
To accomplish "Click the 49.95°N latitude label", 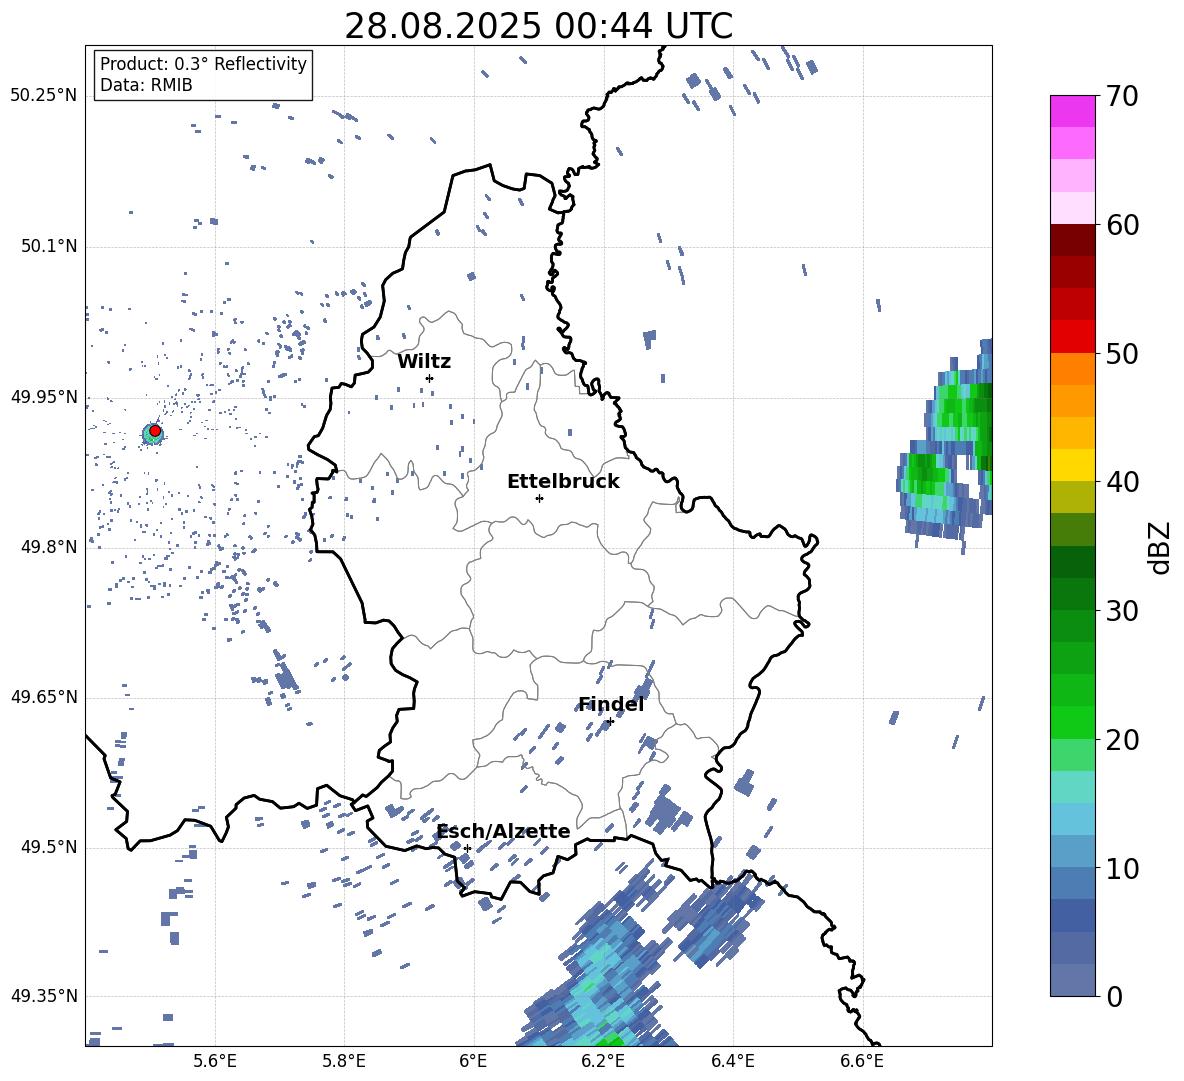I will tap(44, 397).
